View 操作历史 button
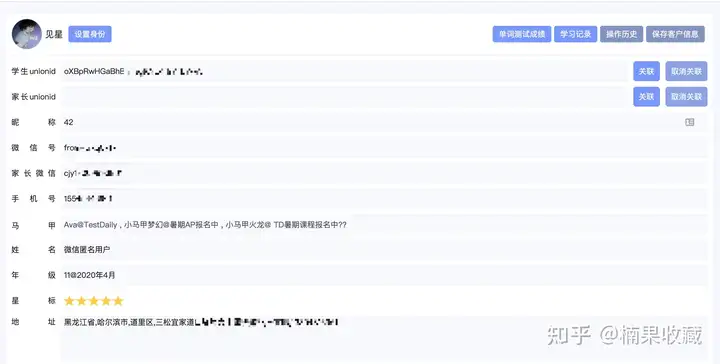Screen dimensions: 720x364 tap(621, 34)
